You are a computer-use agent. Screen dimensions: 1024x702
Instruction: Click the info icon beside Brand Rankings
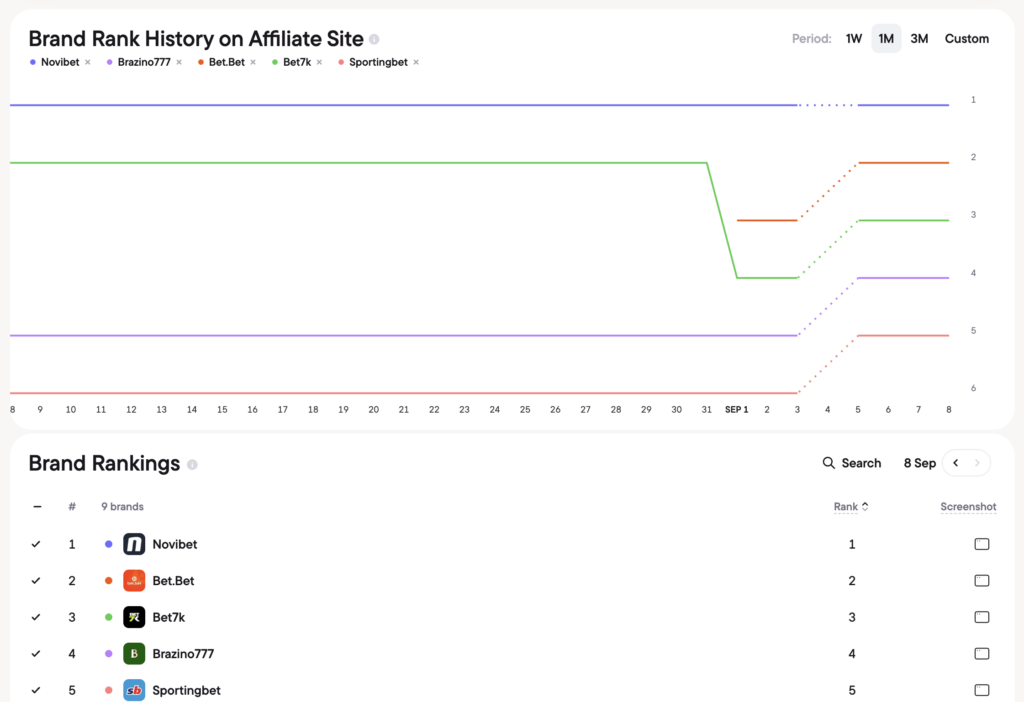tap(192, 464)
